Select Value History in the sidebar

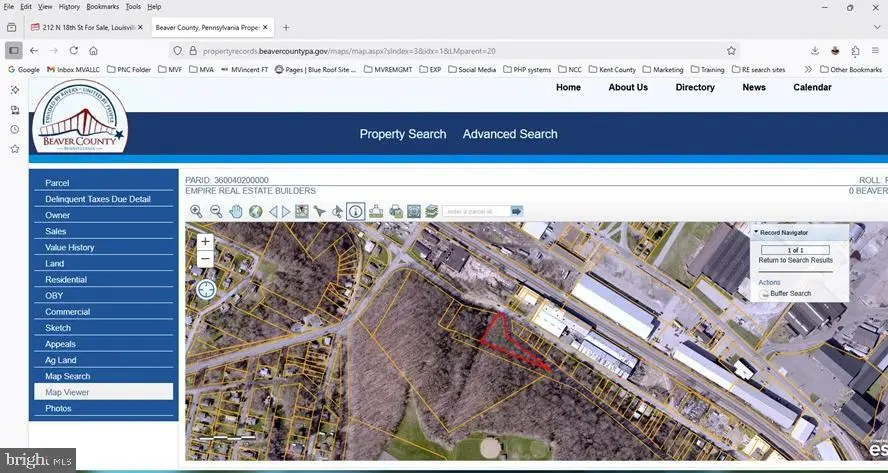(70, 247)
